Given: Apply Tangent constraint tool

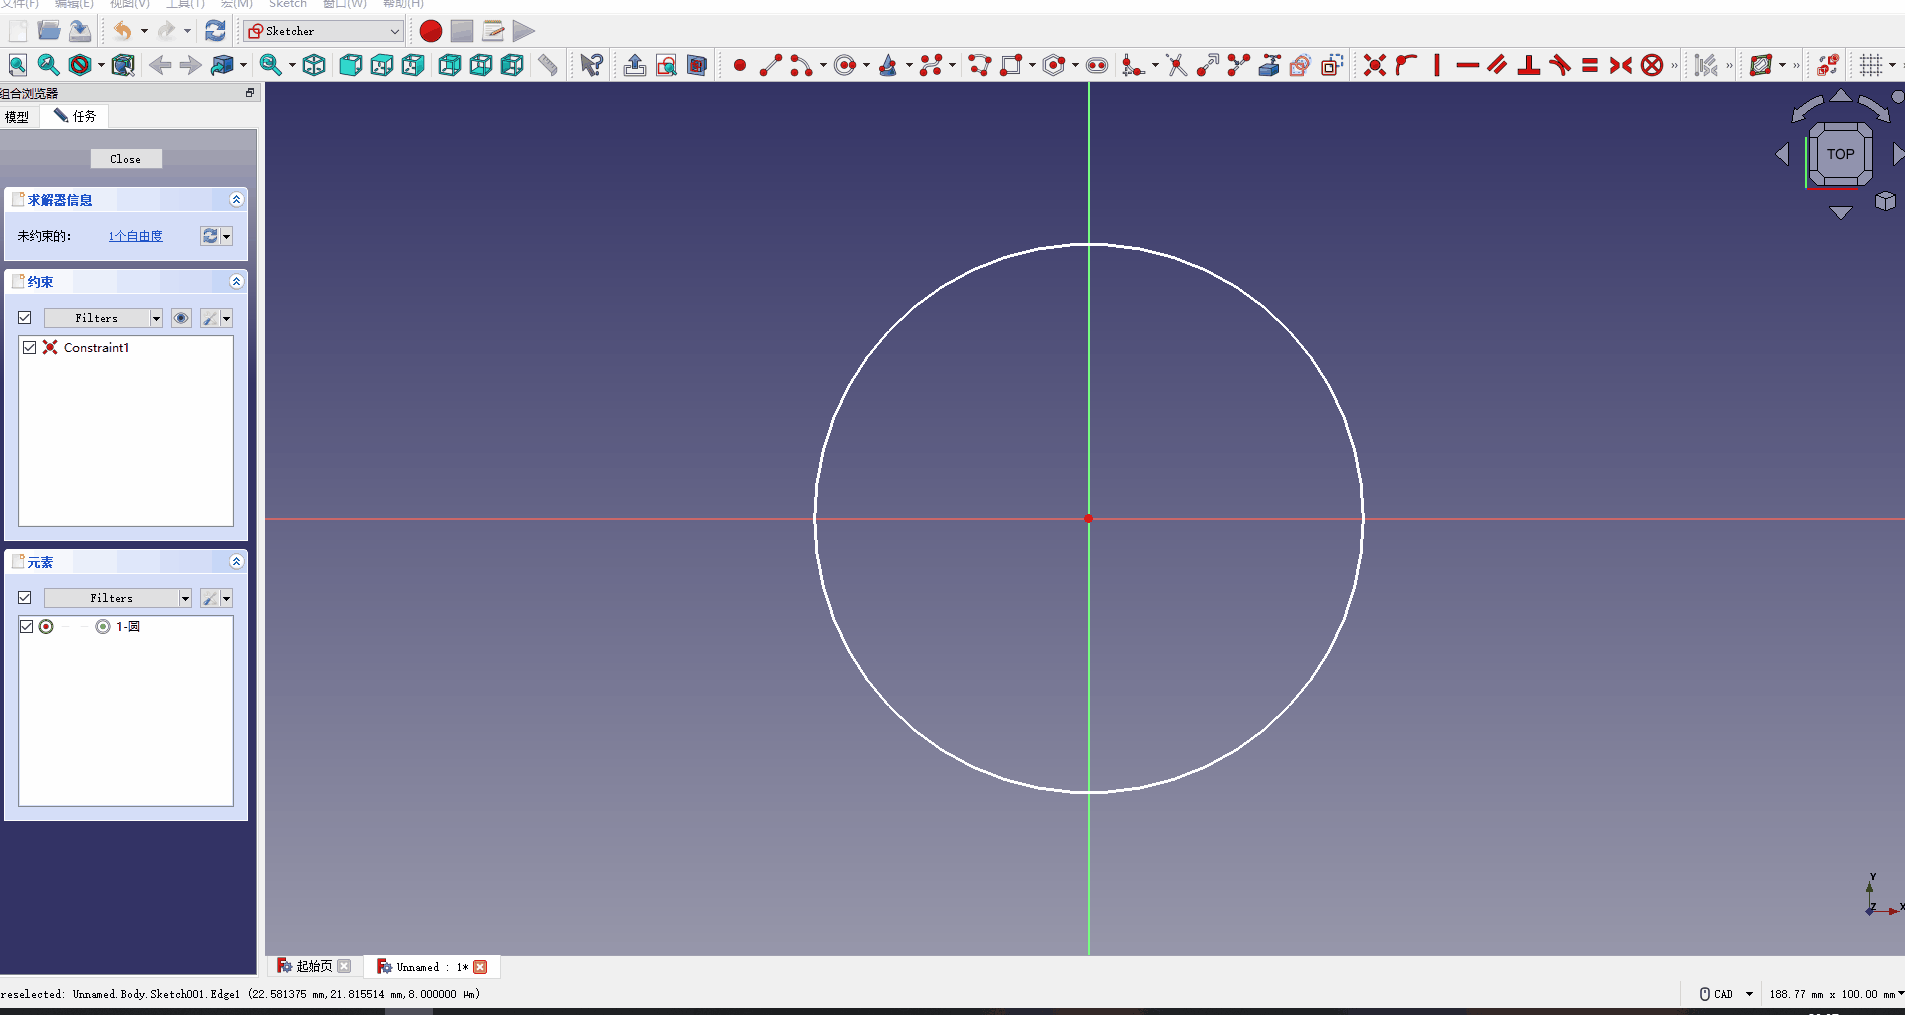Looking at the screenshot, I should 1560,66.
